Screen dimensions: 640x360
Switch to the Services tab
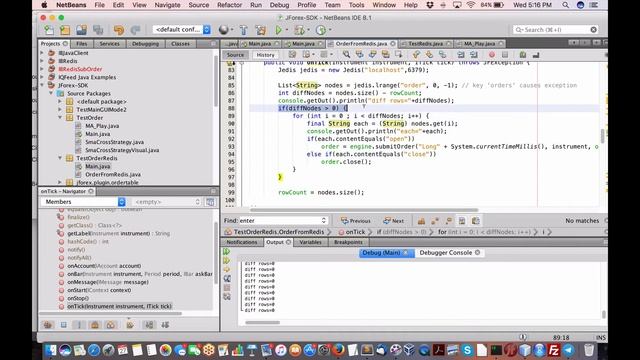click(109, 44)
